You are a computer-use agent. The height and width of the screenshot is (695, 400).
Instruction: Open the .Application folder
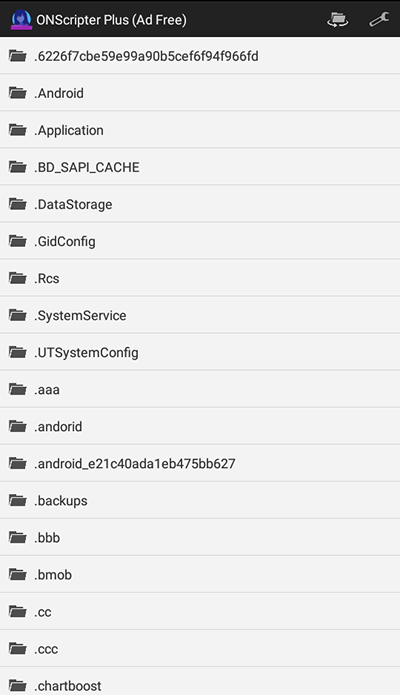(x=200, y=130)
